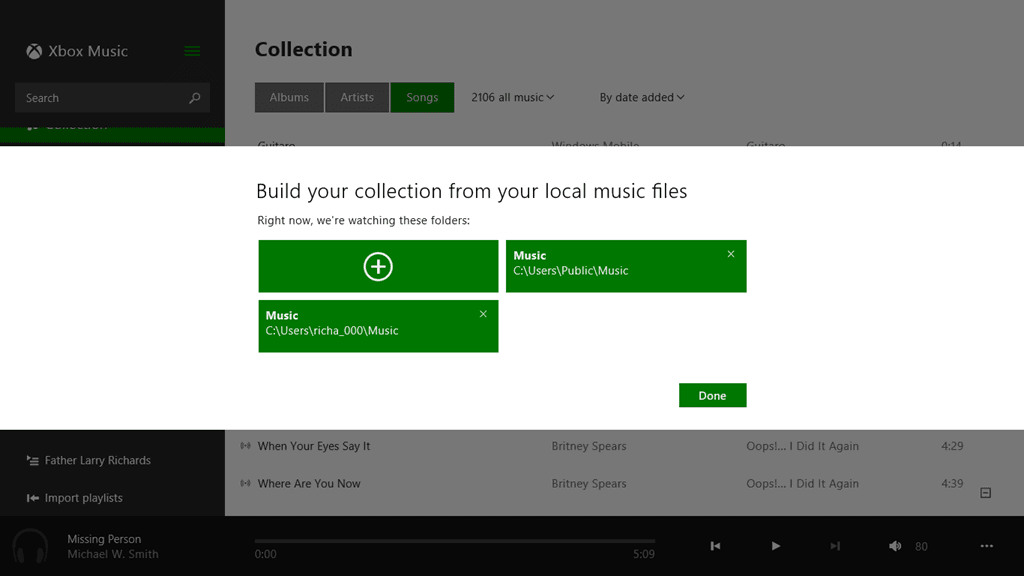This screenshot has height=576, width=1024.
Task: Click inside the Search input field
Action: [x=100, y=98]
